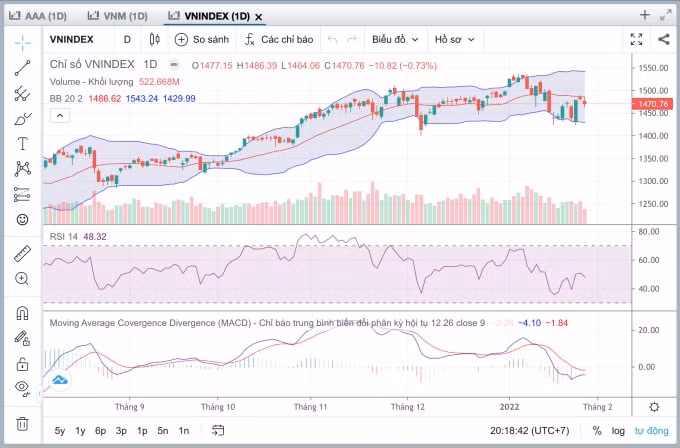
Task: Select the brush drawing tool
Action: click(22, 119)
